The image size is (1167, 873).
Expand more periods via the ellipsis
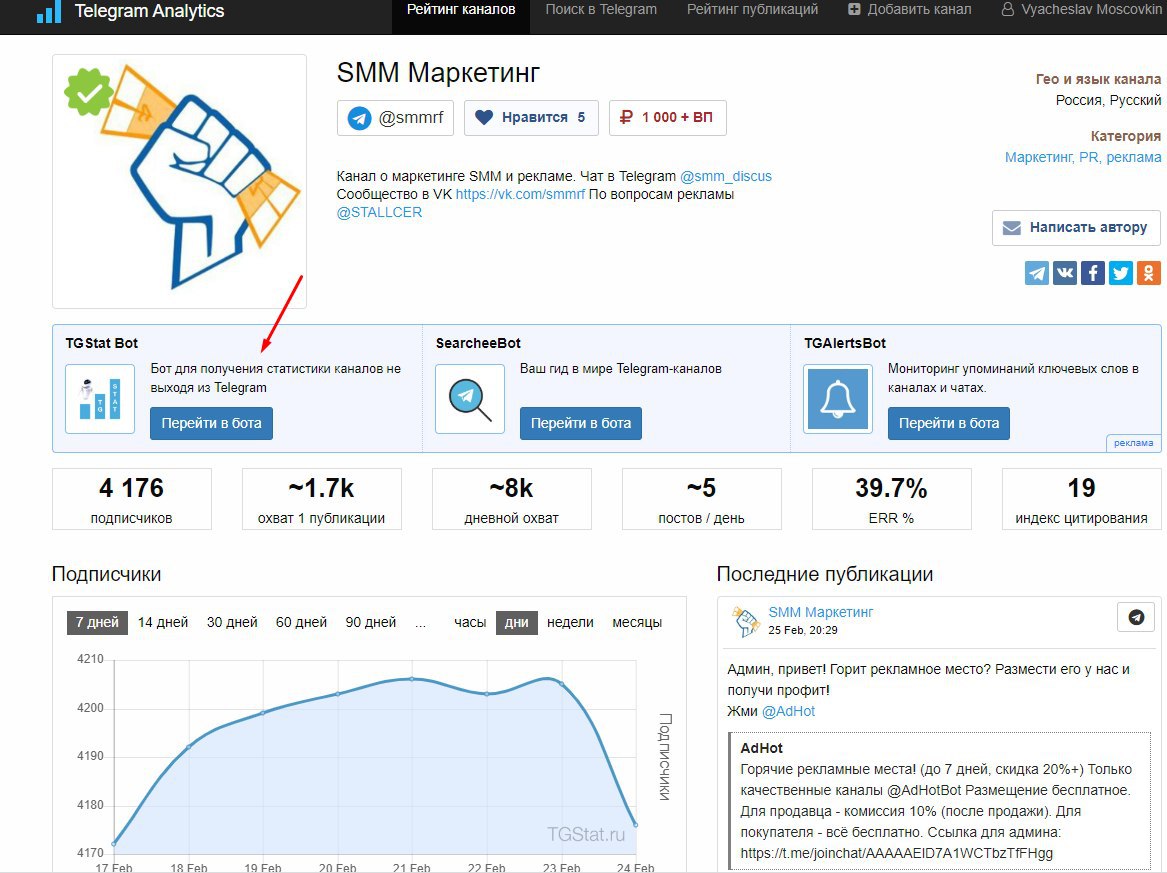pyautogui.click(x=421, y=622)
